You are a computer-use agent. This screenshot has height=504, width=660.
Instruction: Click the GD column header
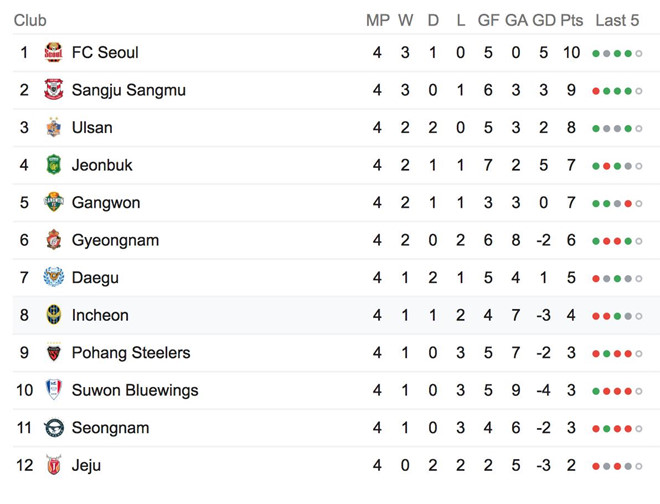(543, 20)
